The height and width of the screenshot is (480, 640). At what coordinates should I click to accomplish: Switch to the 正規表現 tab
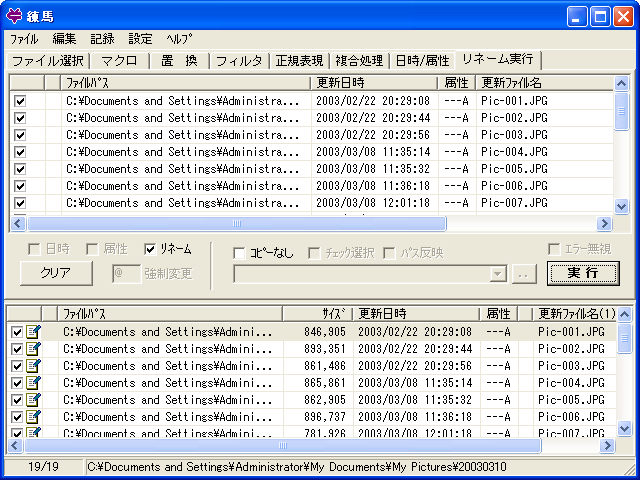pos(299,61)
